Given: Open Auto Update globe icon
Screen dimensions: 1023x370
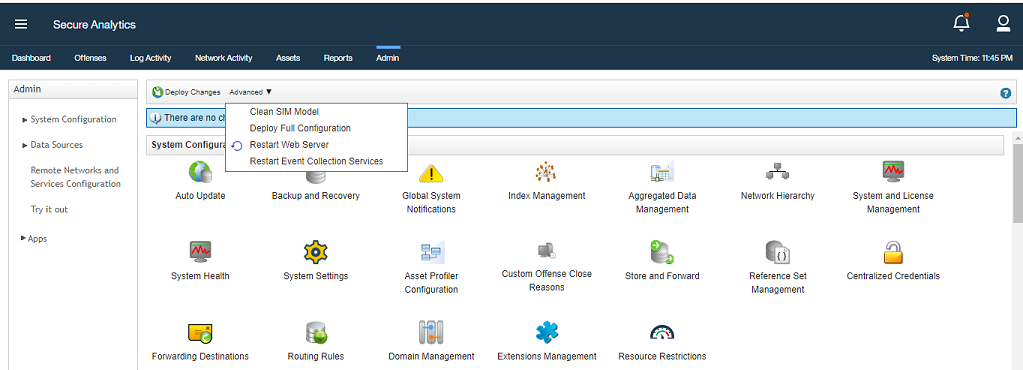Looking at the screenshot, I should point(200,172).
